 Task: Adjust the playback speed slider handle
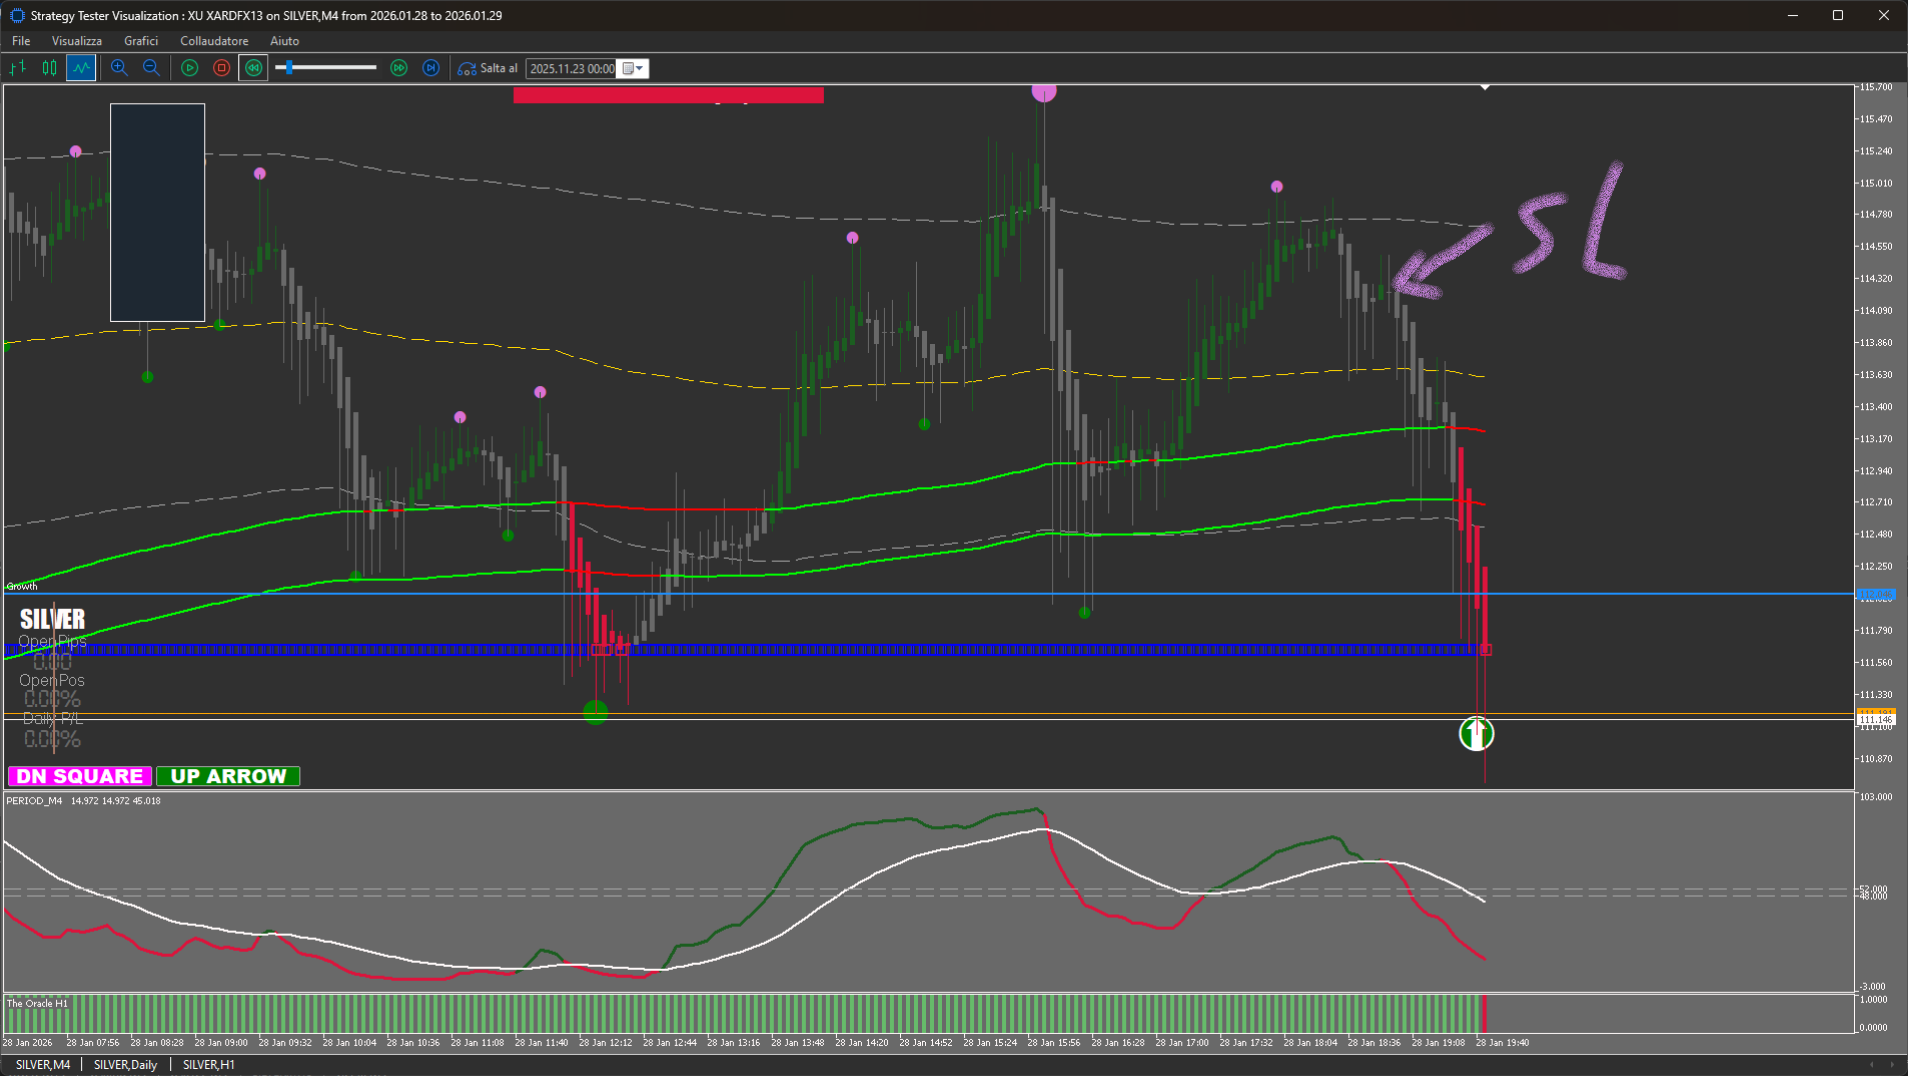289,68
